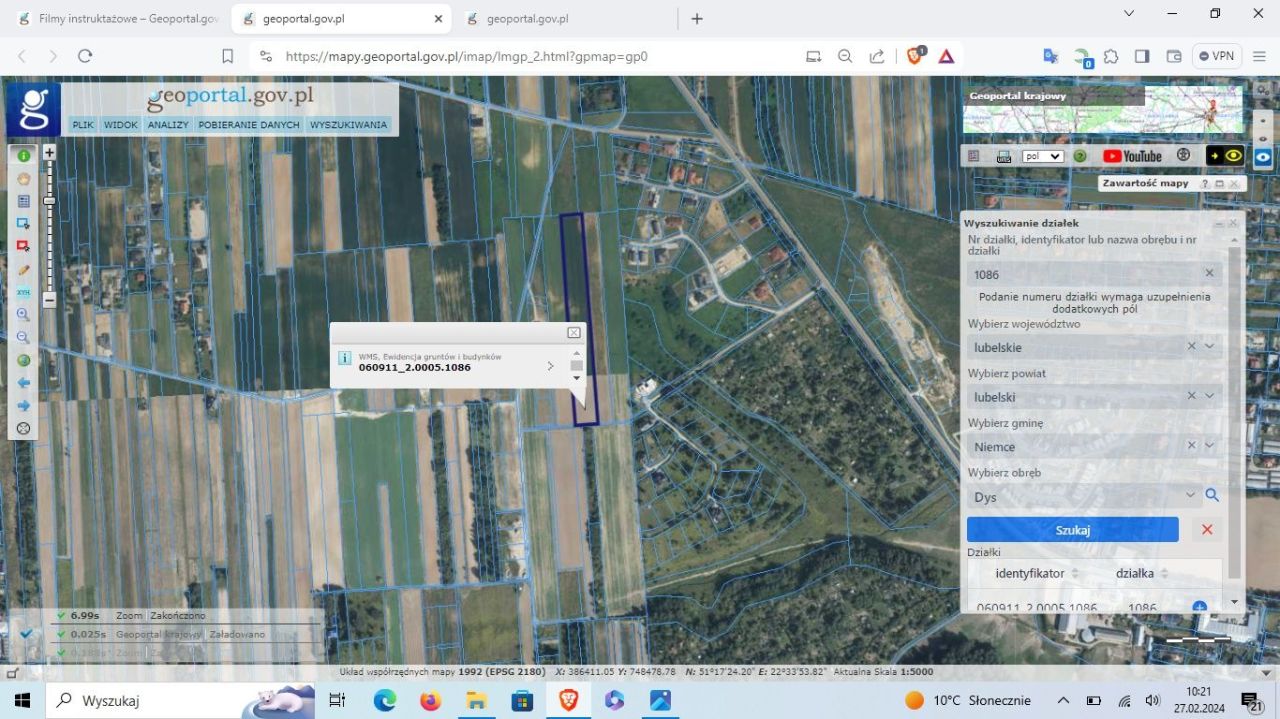Open the gmina dropdown showing Niemce
The height and width of the screenshot is (719, 1280).
pyautogui.click(x=1210, y=446)
